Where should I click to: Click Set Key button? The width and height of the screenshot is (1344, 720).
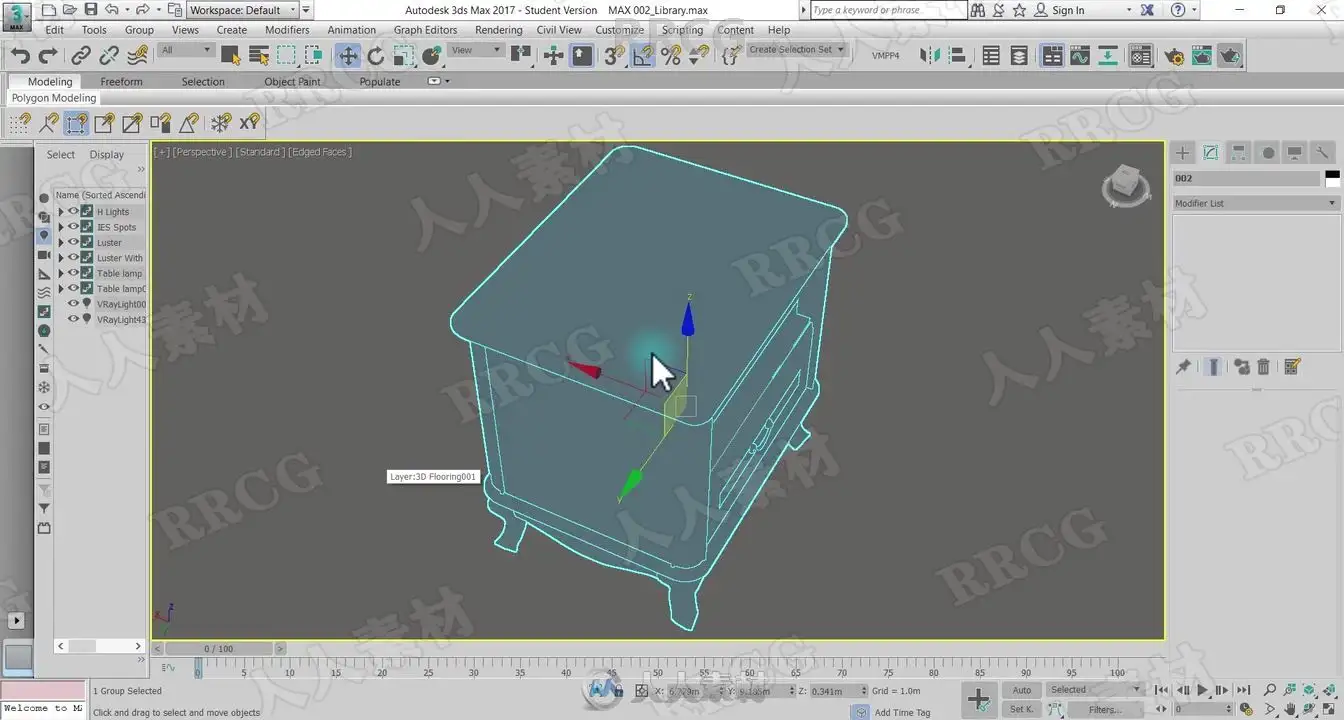click(1021, 709)
